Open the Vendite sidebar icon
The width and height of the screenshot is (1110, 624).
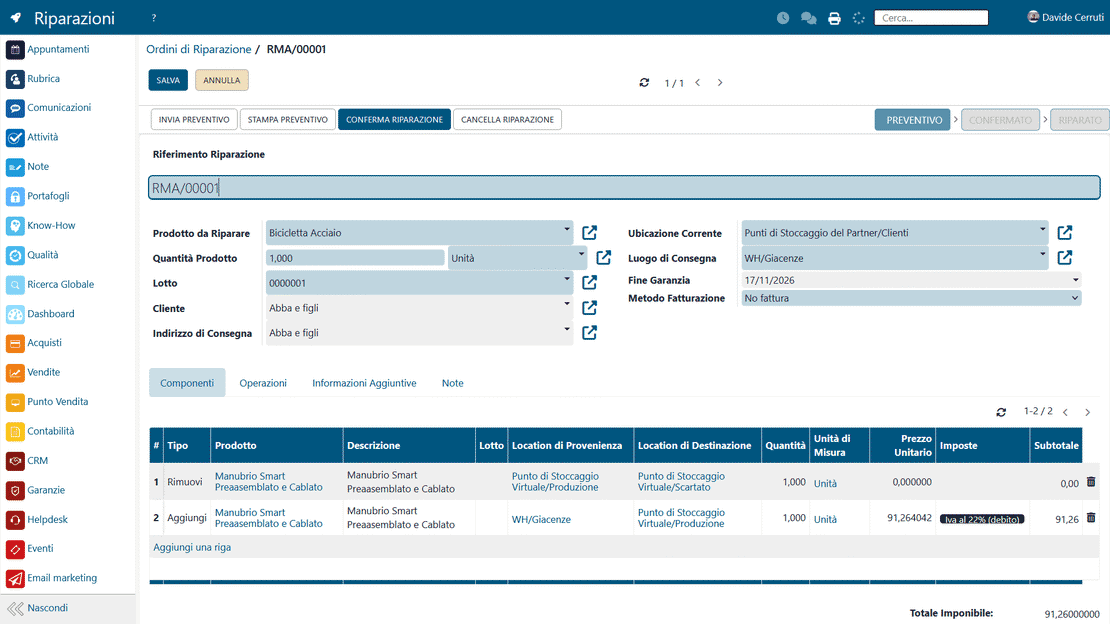click(15, 373)
